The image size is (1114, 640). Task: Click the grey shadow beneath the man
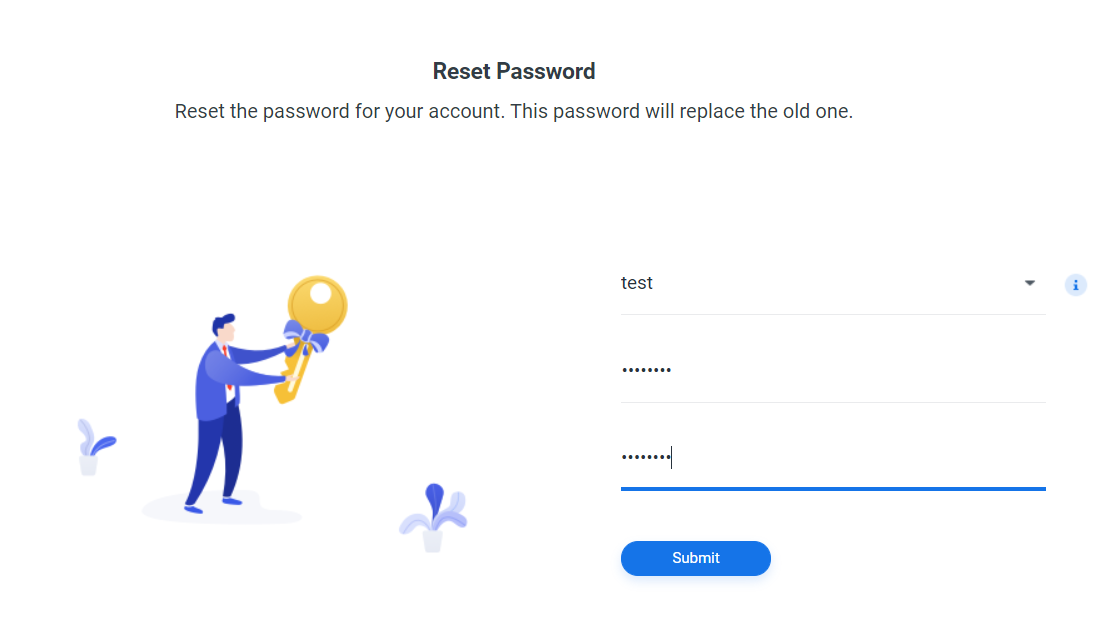click(x=222, y=512)
